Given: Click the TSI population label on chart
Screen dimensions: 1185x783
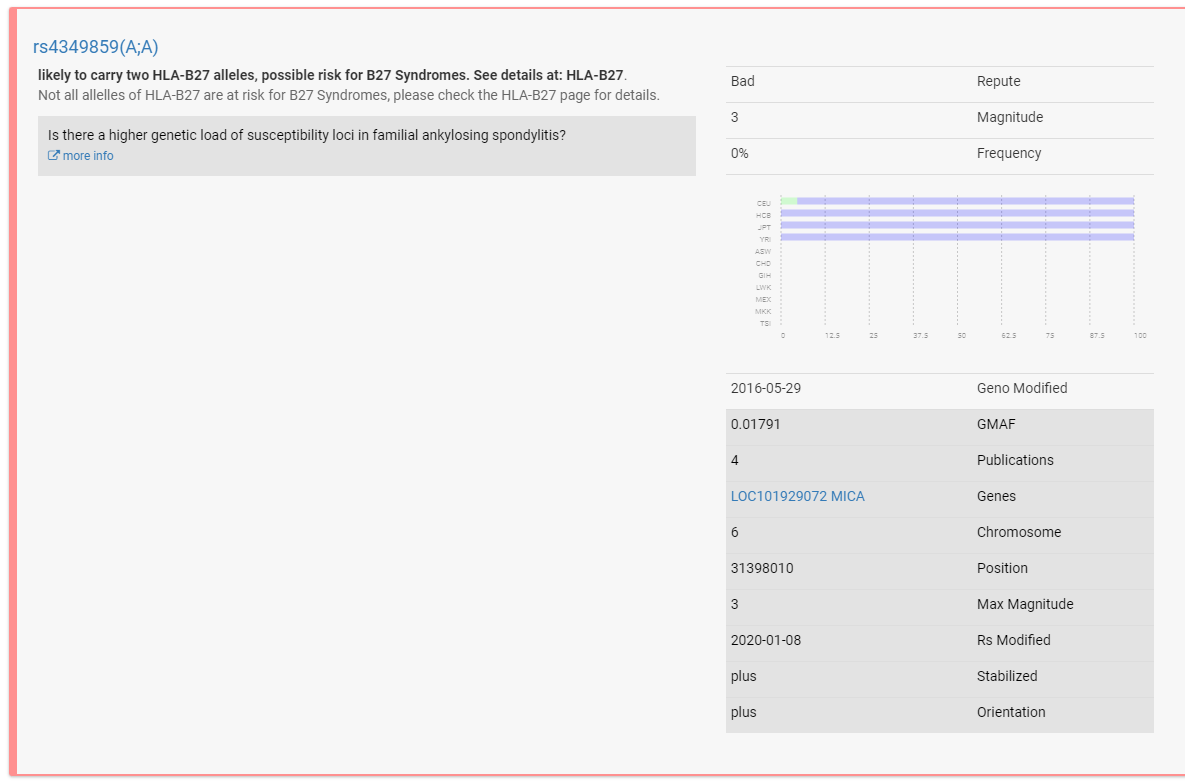Looking at the screenshot, I should tap(765, 323).
